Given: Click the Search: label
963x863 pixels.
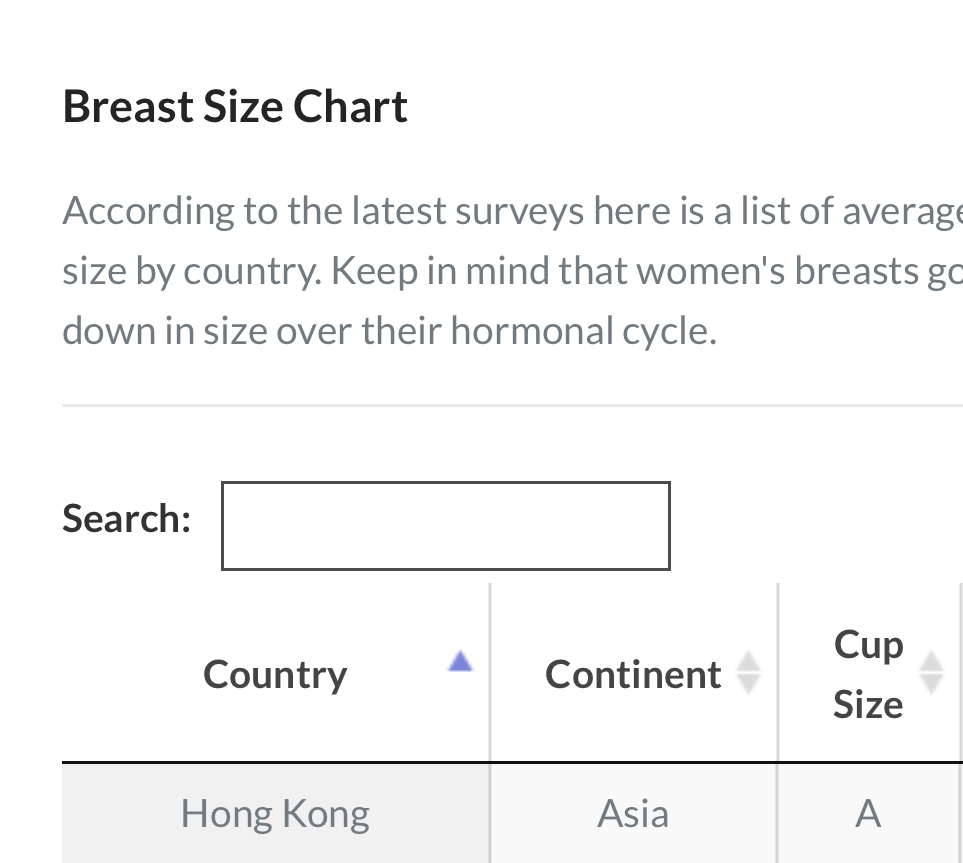Looking at the screenshot, I should [x=127, y=518].
